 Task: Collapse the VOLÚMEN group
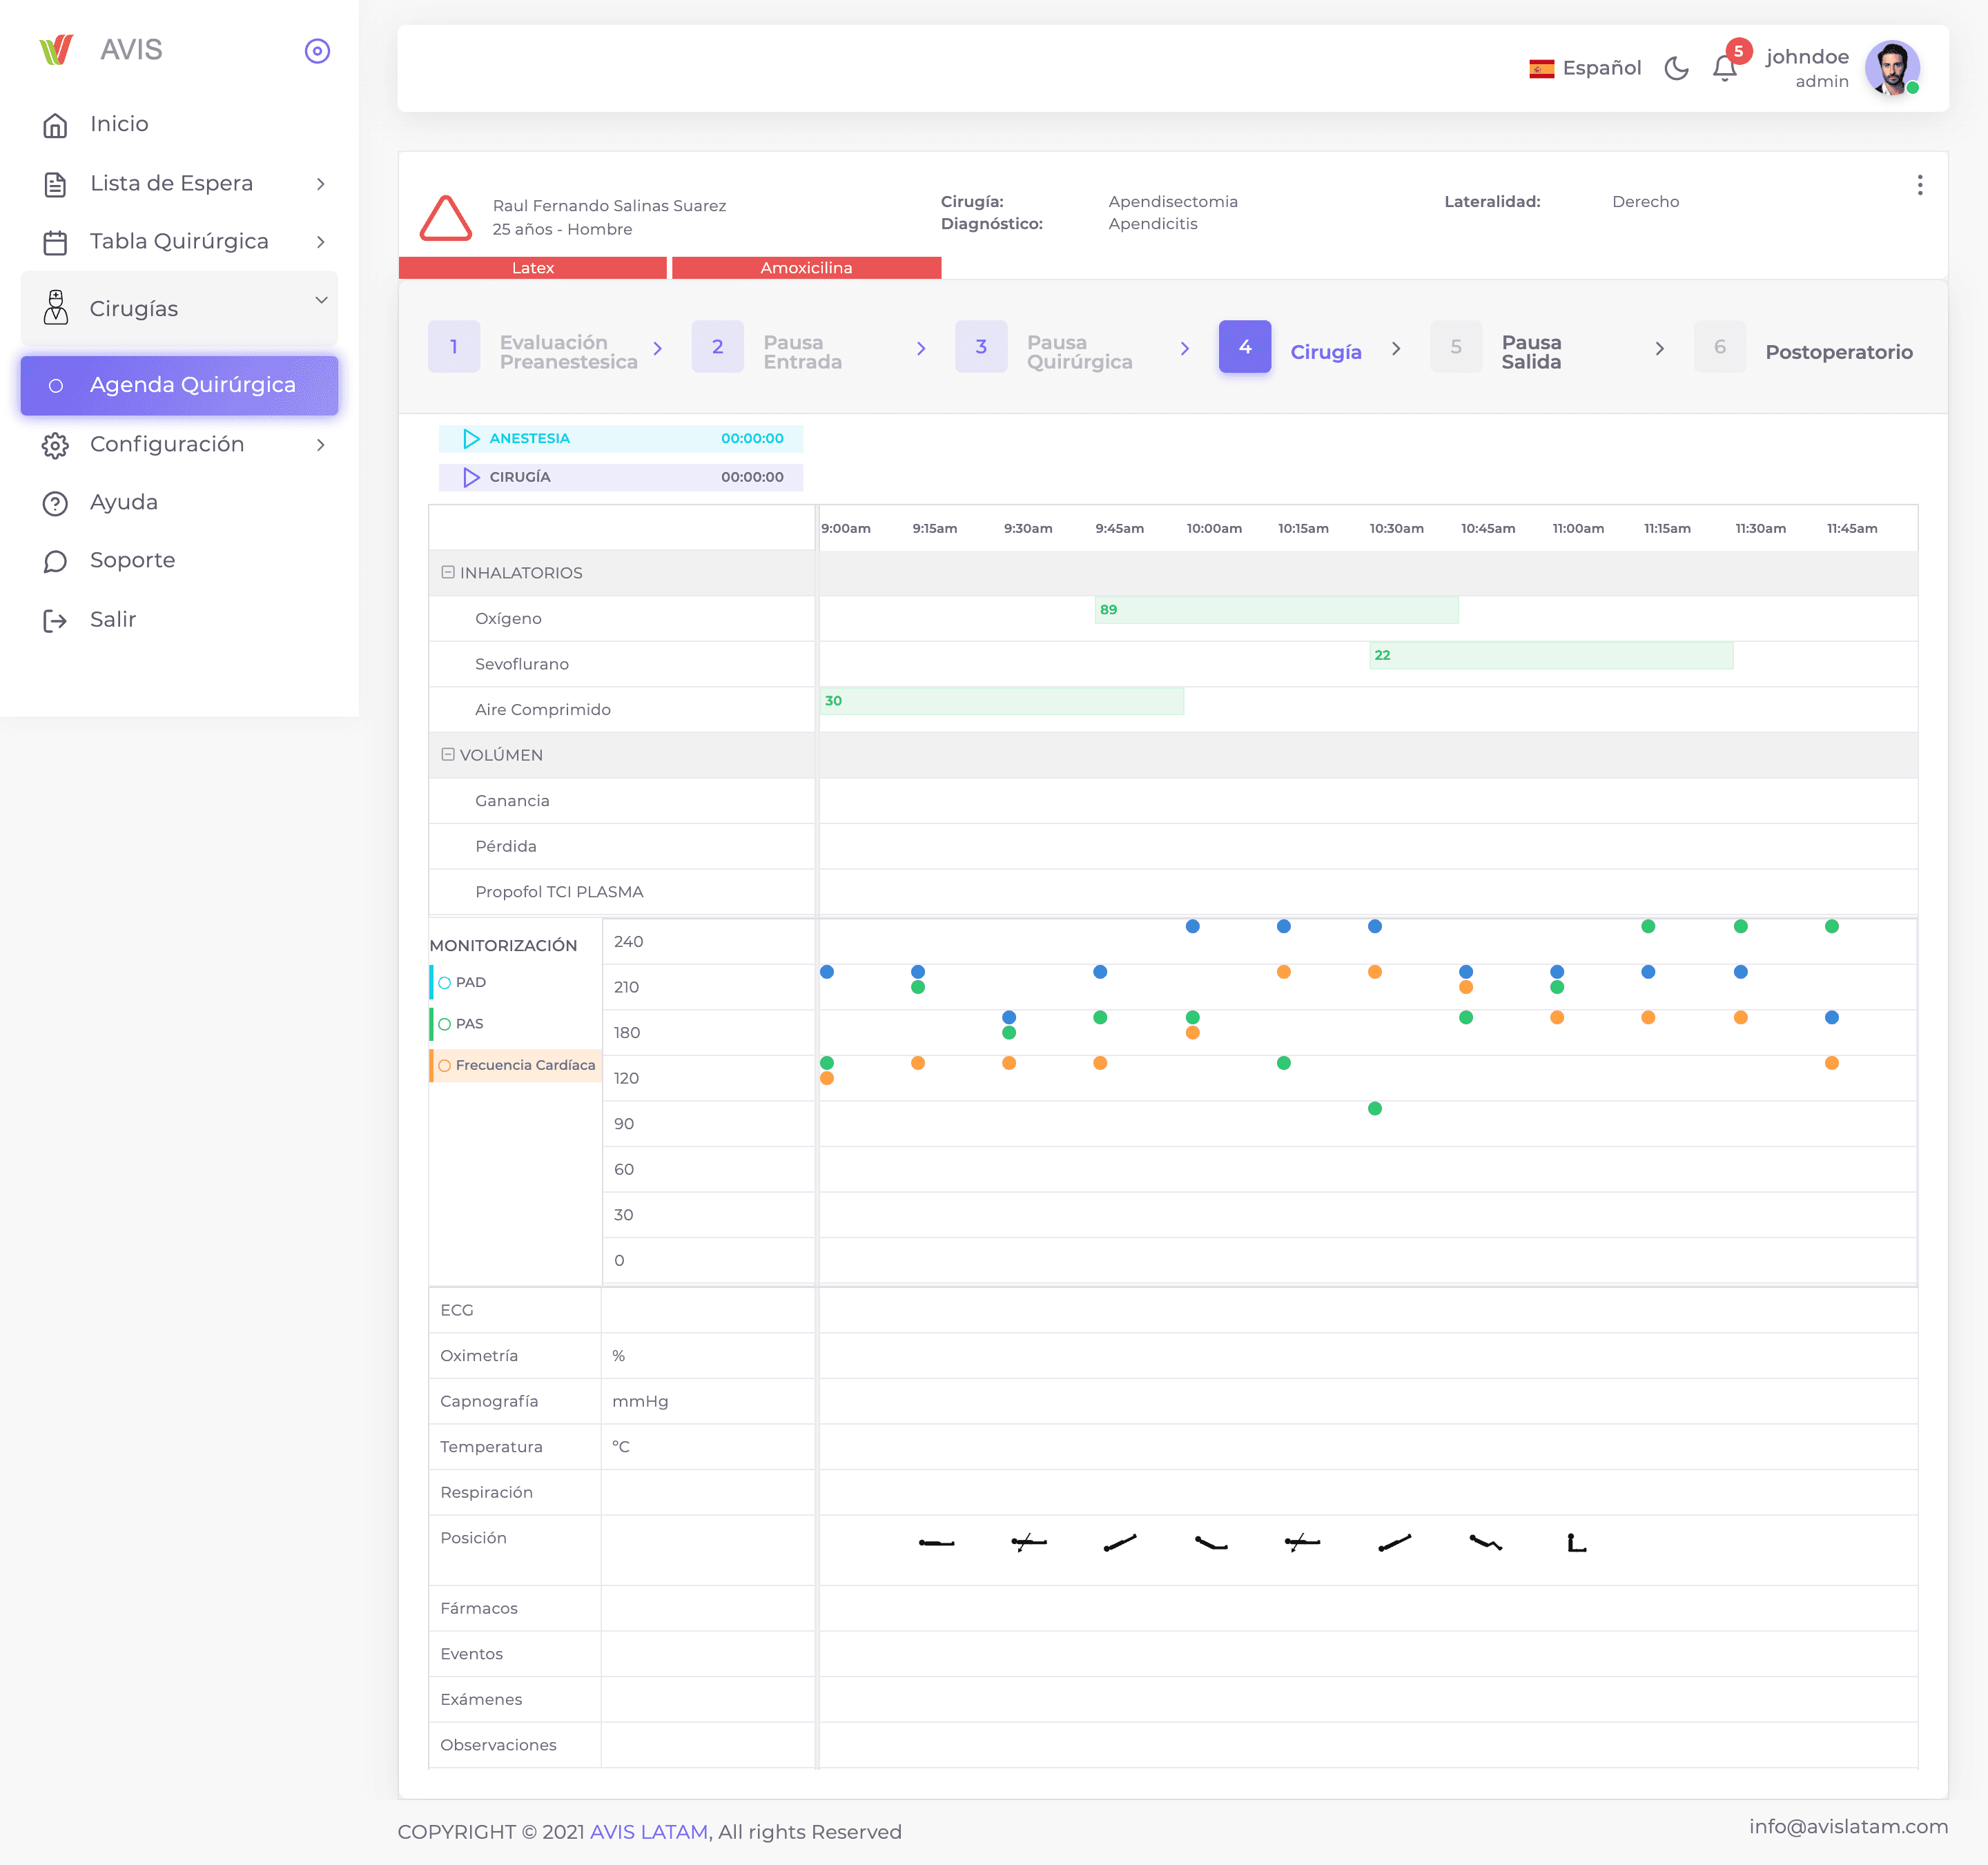(x=448, y=754)
